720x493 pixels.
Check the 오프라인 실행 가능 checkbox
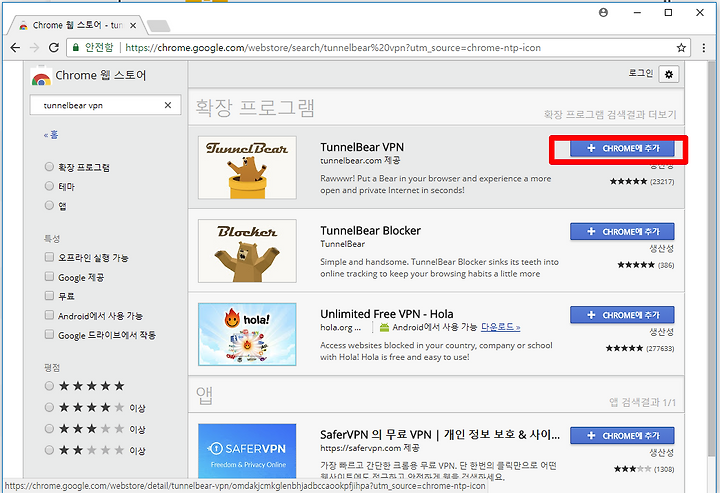pos(49,257)
